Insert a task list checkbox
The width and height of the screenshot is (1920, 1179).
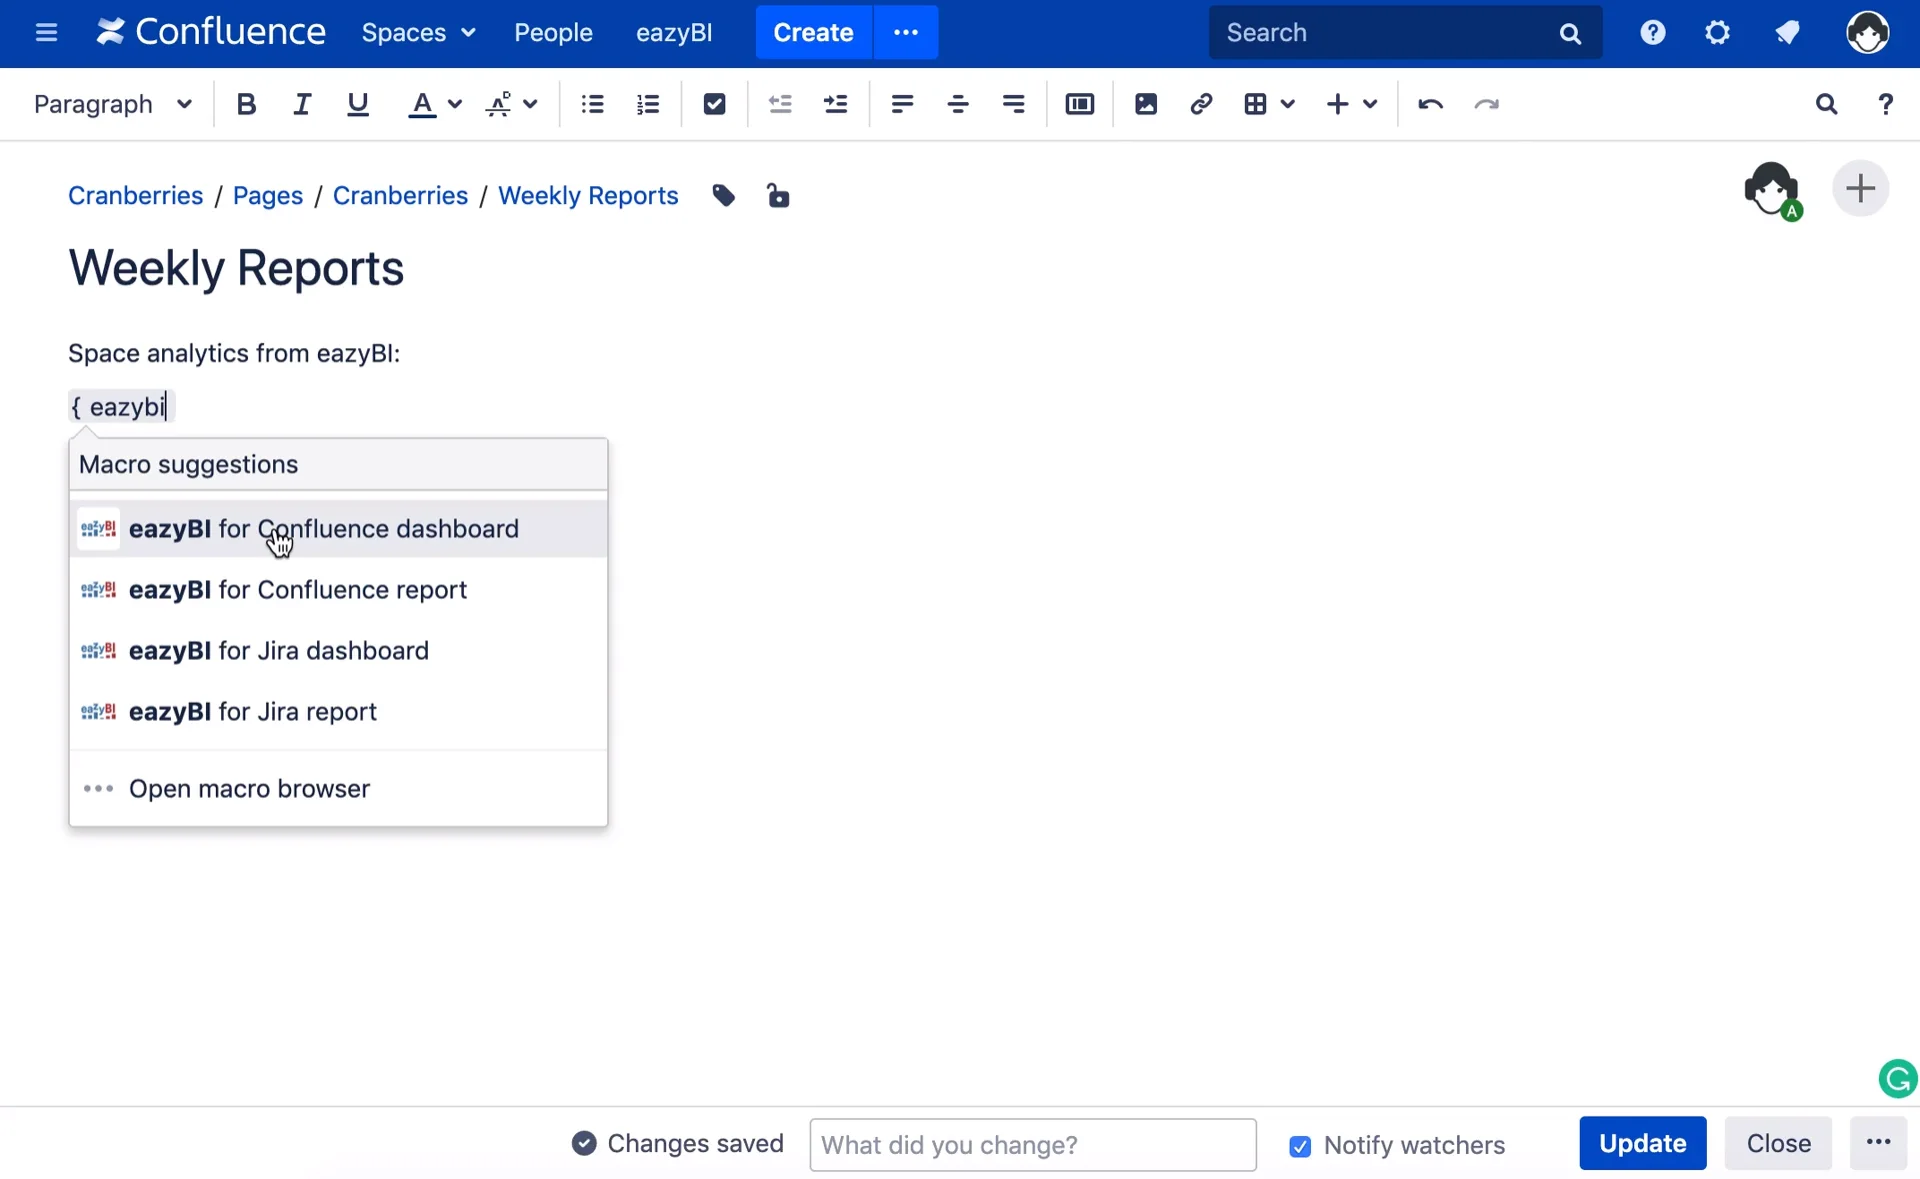(714, 104)
